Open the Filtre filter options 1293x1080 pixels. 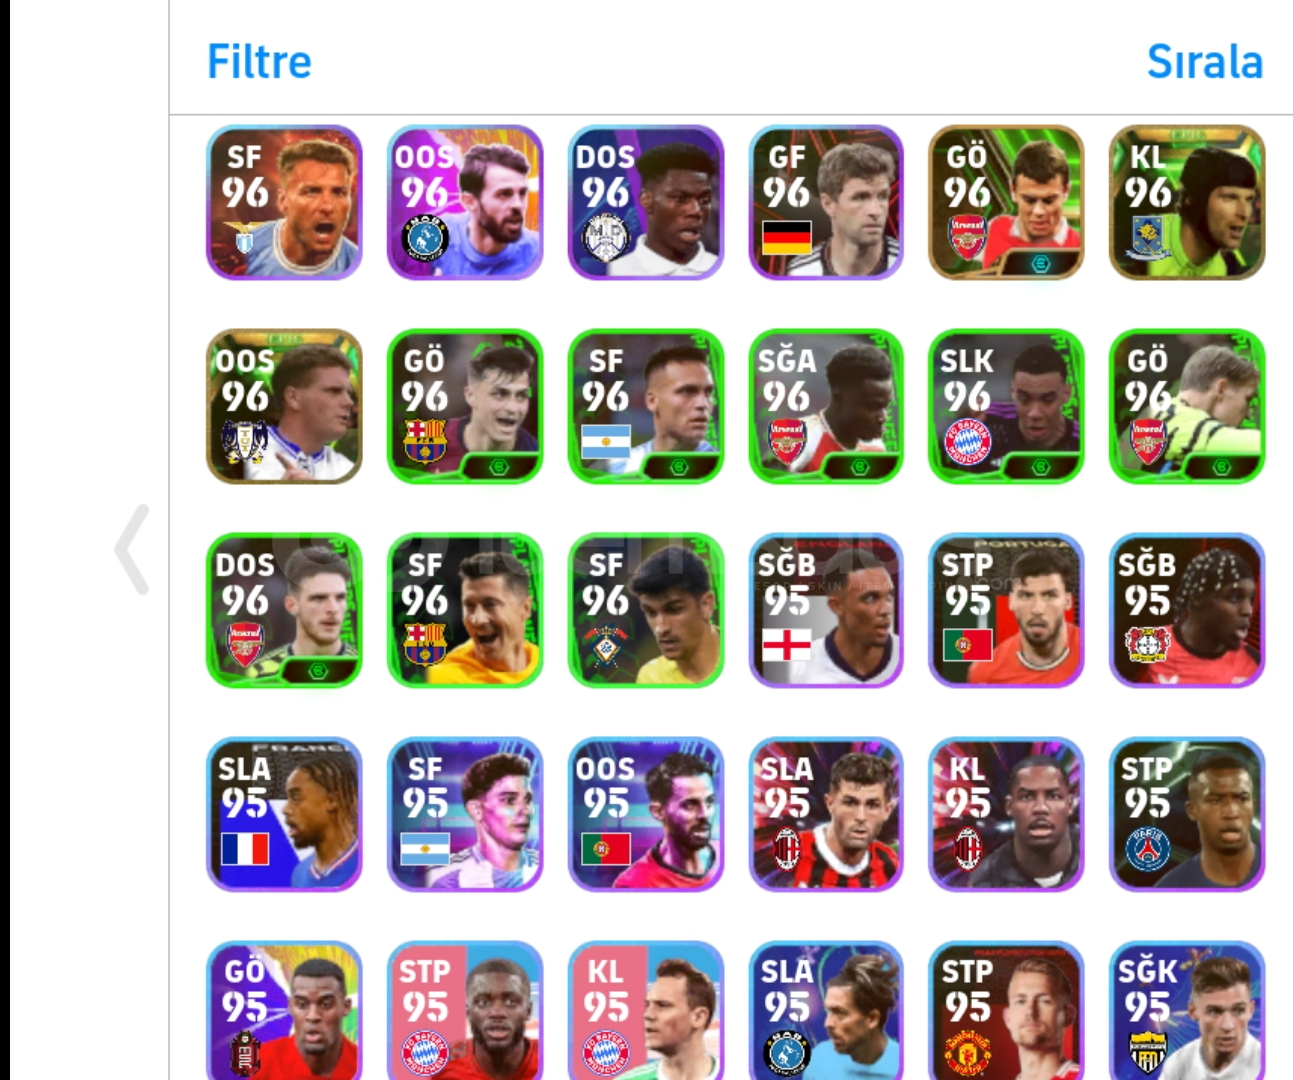click(x=259, y=61)
